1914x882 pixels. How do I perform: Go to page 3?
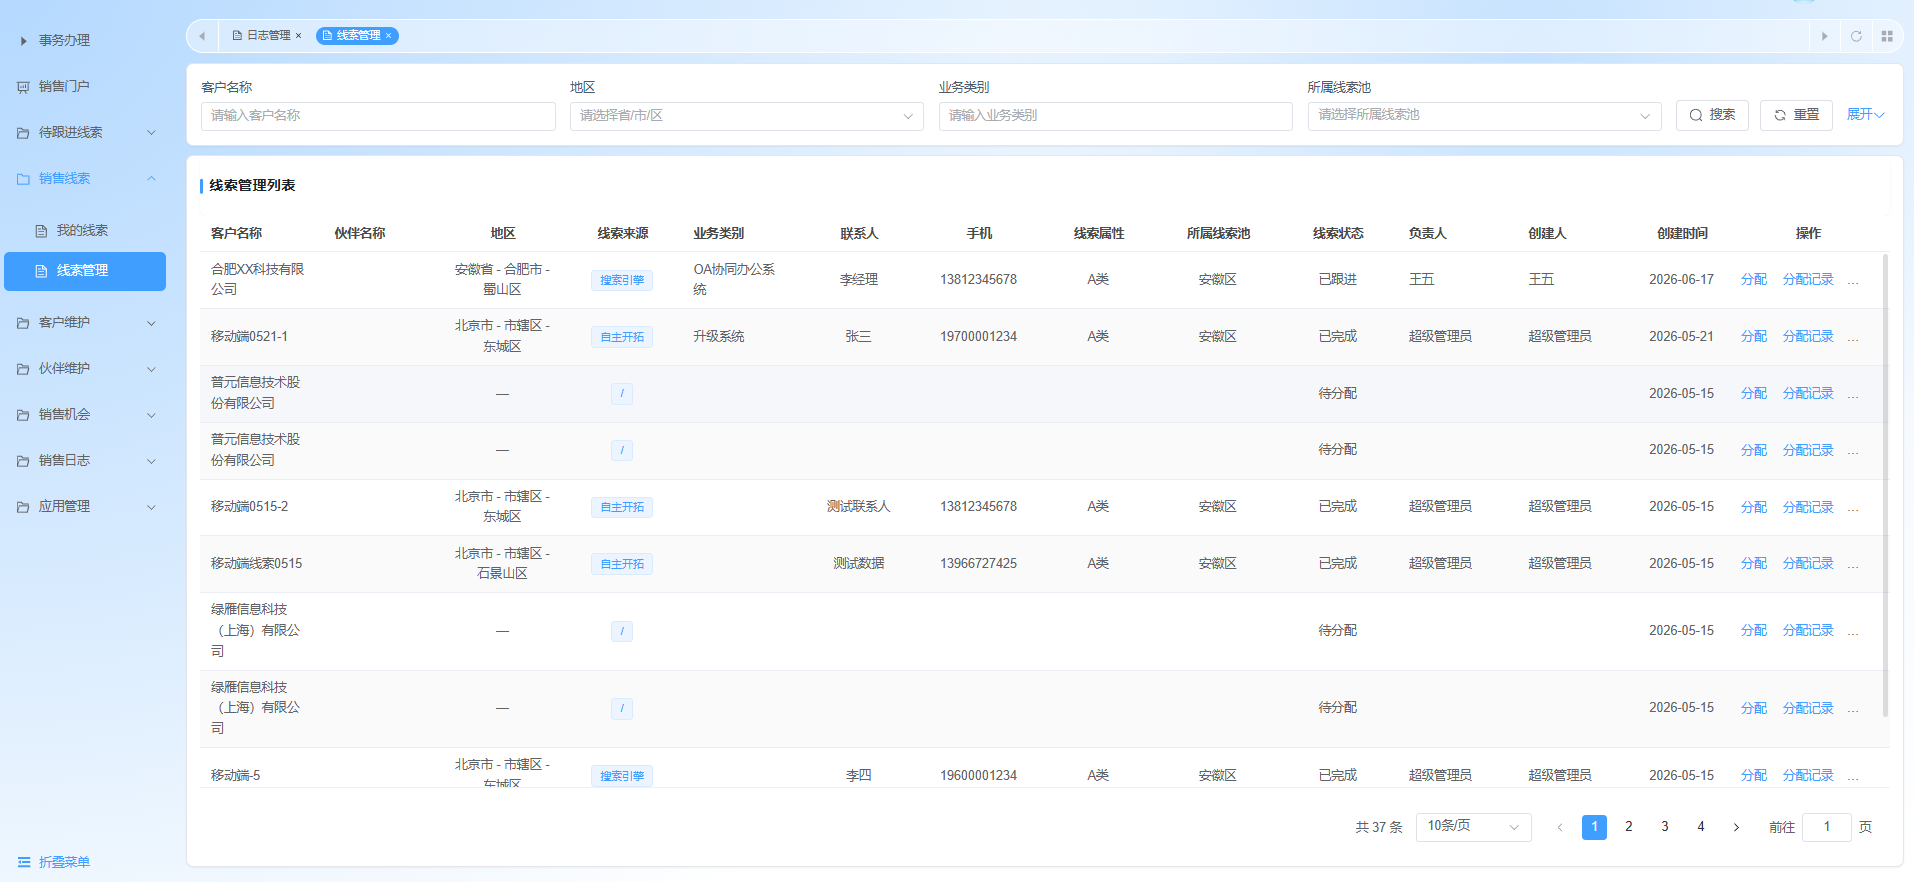point(1665,827)
